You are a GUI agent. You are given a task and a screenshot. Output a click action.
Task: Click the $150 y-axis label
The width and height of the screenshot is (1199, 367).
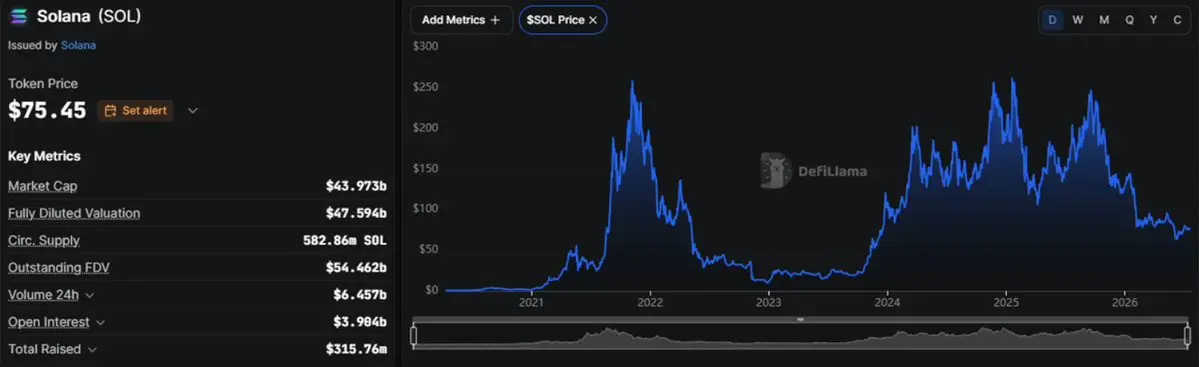pyautogui.click(x=425, y=168)
